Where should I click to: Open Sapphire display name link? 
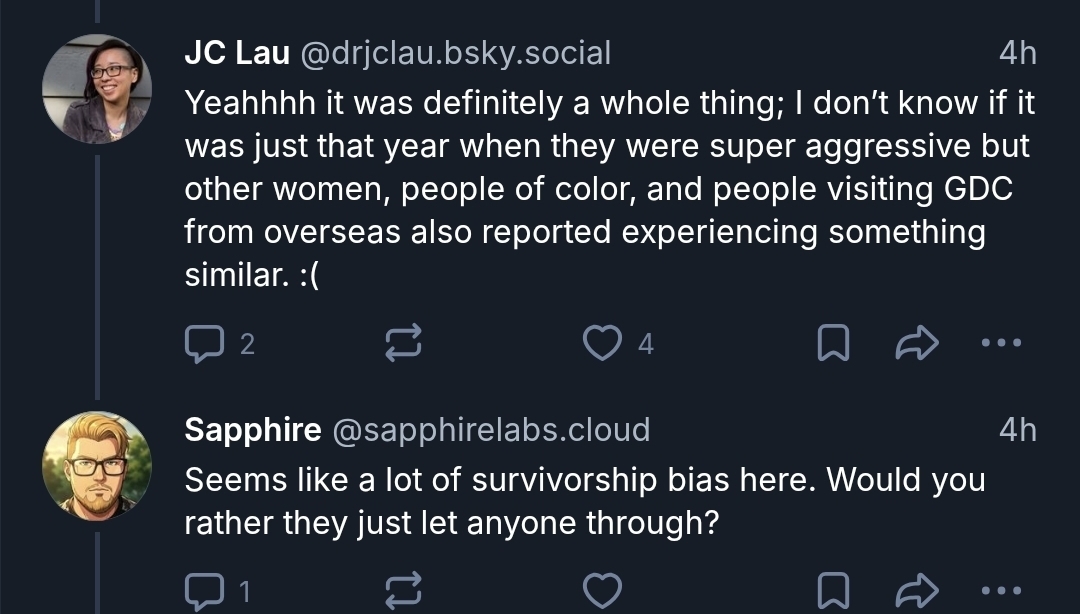click(252, 430)
